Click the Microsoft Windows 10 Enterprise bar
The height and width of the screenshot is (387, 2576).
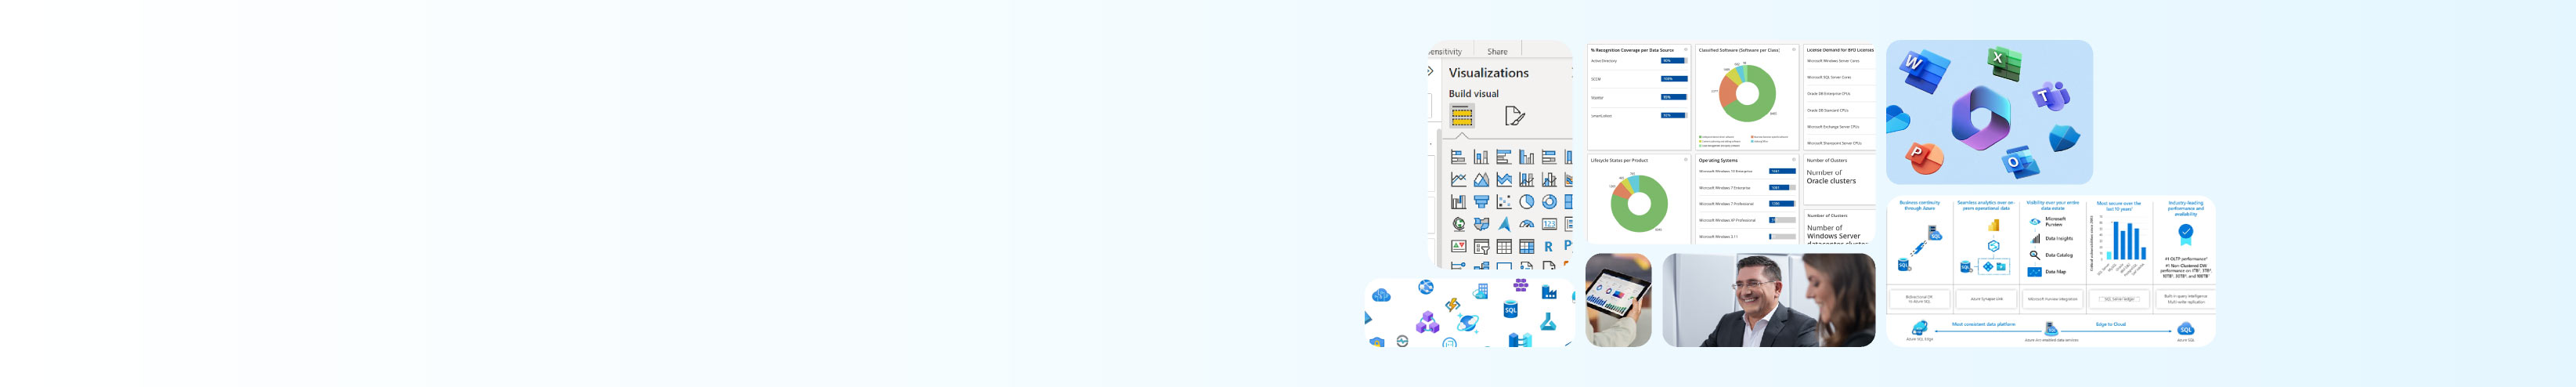[x=1782, y=171]
